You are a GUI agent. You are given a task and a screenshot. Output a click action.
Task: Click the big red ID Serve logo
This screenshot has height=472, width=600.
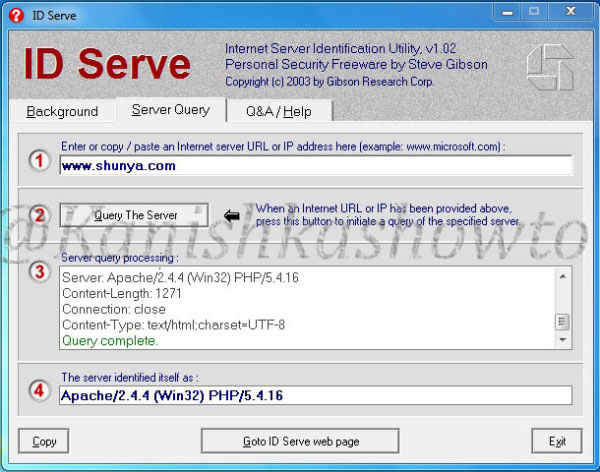point(107,64)
